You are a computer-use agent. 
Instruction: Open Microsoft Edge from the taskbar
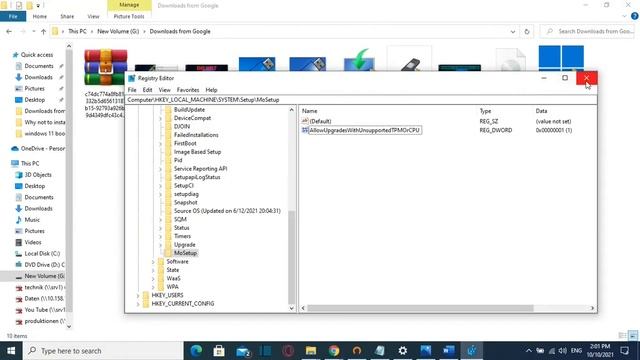[x=196, y=351]
